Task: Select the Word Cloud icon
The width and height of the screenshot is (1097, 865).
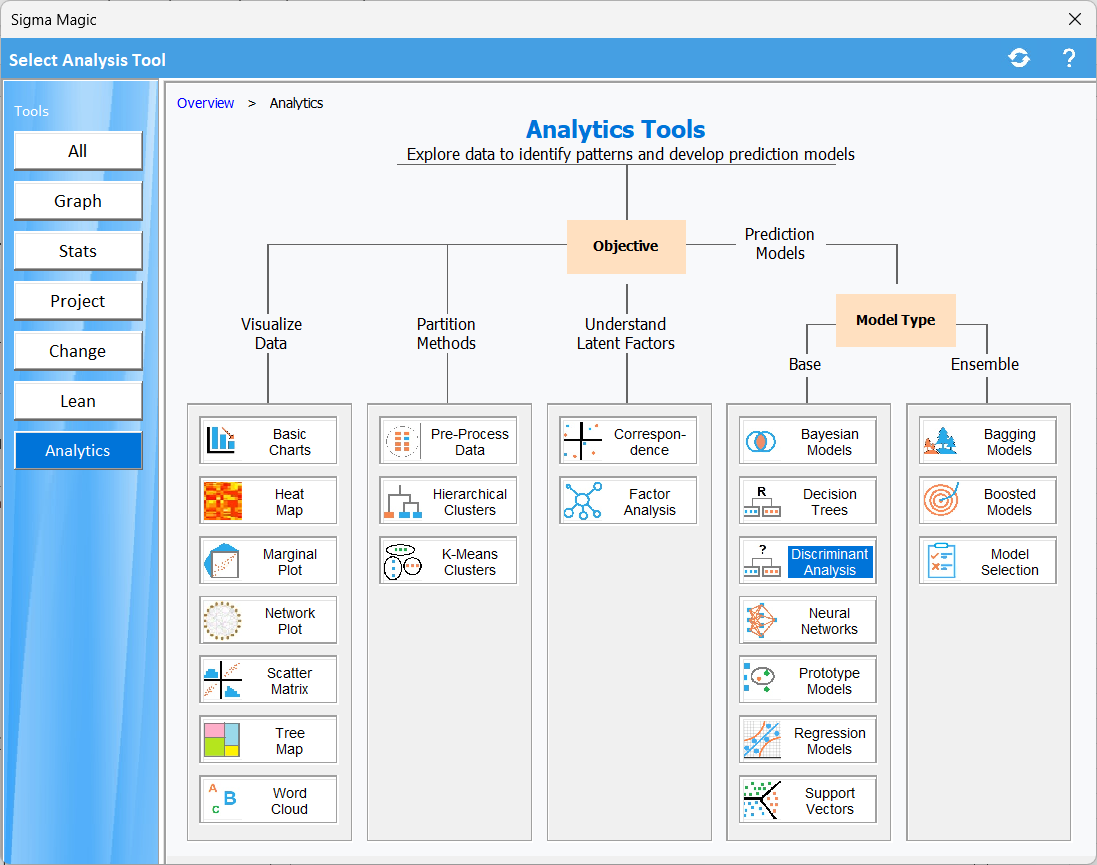Action: click(x=223, y=801)
